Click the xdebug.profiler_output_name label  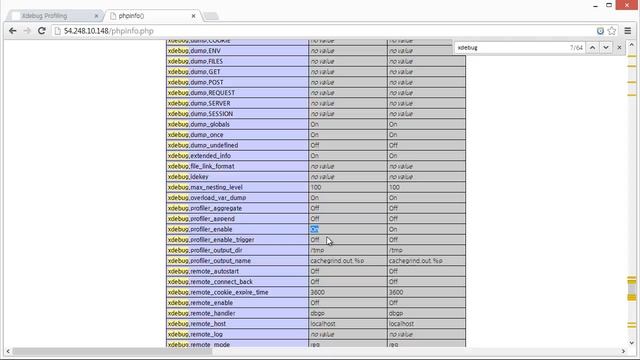click(209, 261)
